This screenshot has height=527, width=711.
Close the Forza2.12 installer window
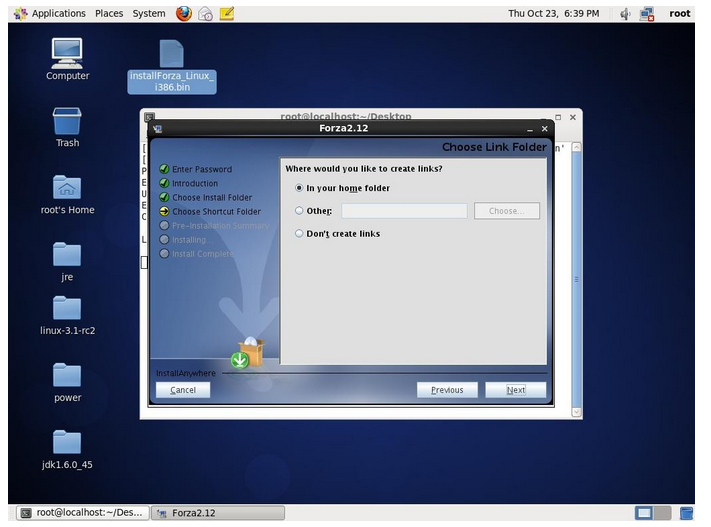[x=545, y=129]
